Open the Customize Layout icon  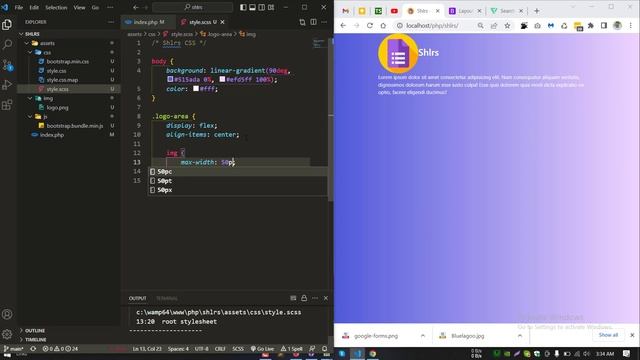(271, 7)
